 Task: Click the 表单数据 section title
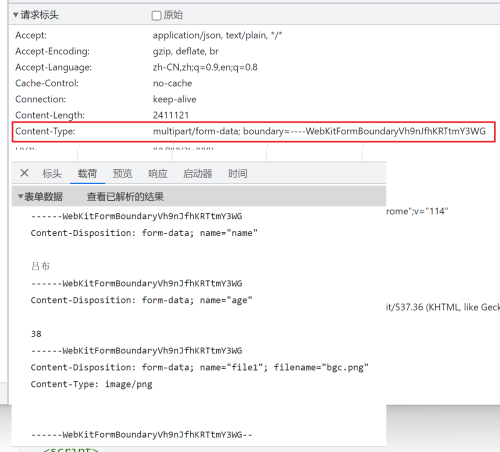coord(43,197)
